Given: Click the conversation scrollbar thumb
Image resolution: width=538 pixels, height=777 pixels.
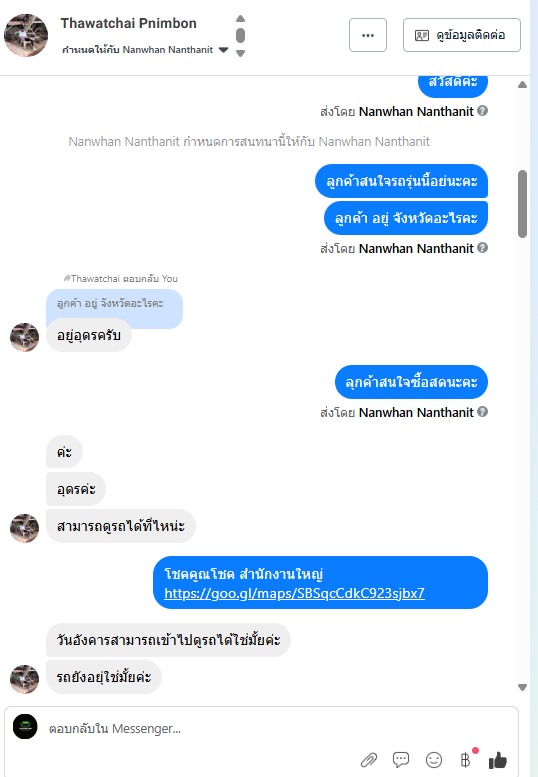Looking at the screenshot, I should (x=522, y=204).
